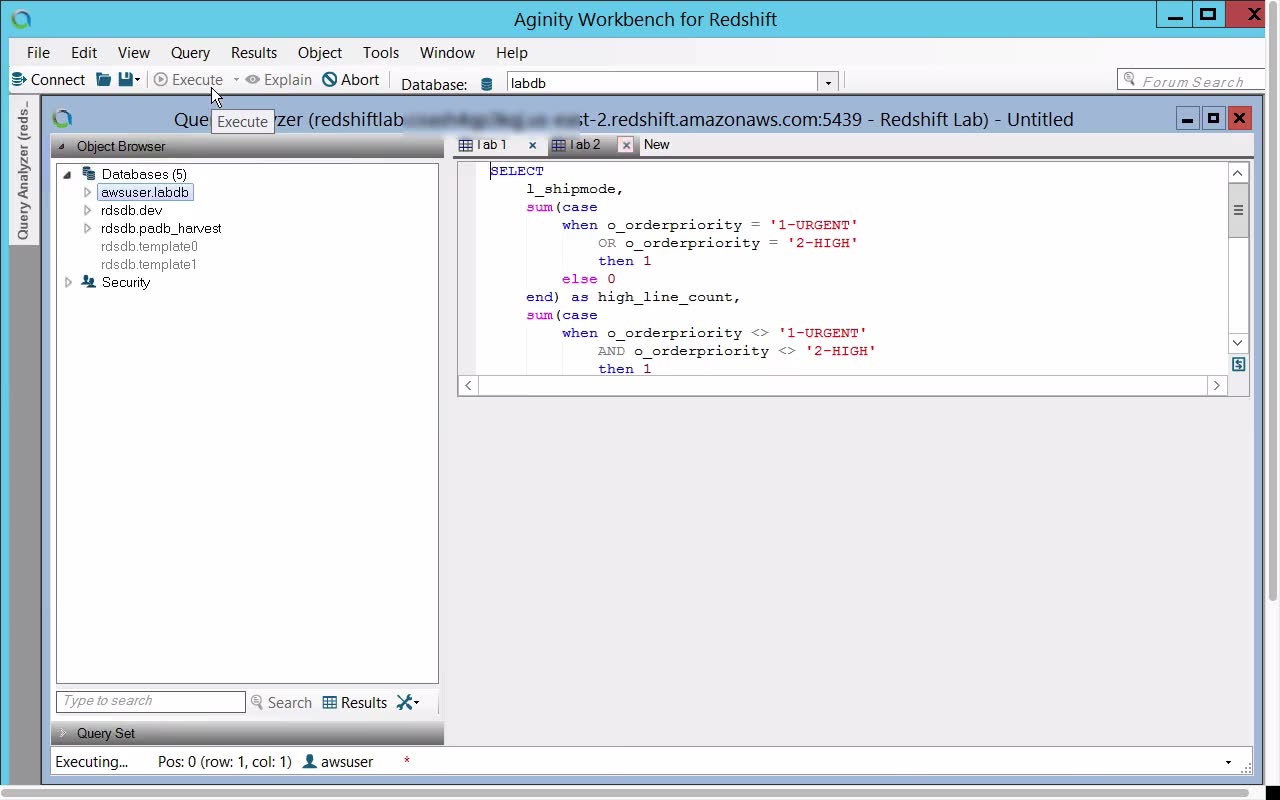Click the Type to search field
Viewport: 1280px width, 800px height.
(151, 702)
